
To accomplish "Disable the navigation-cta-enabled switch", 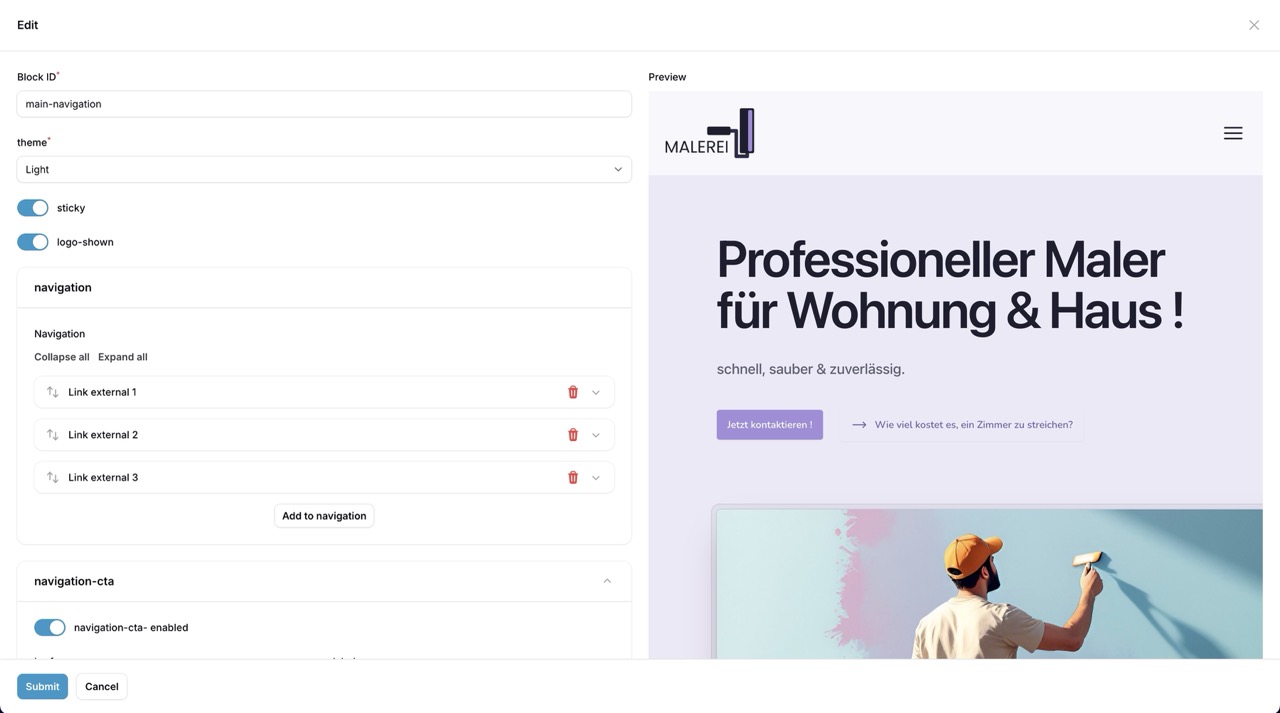I will click(x=49, y=627).
